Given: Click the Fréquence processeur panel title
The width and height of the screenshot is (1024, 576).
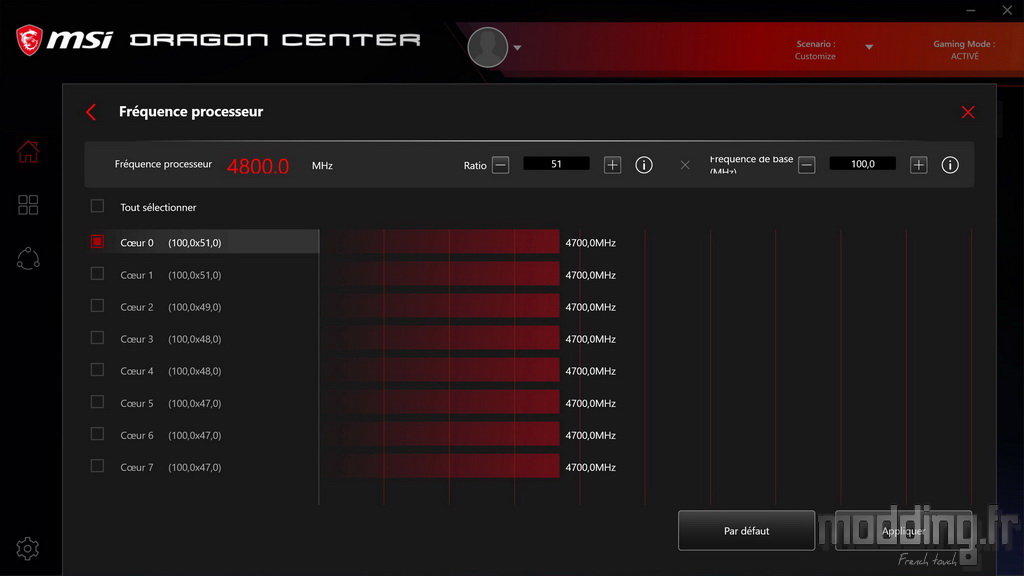Looking at the screenshot, I should [191, 112].
